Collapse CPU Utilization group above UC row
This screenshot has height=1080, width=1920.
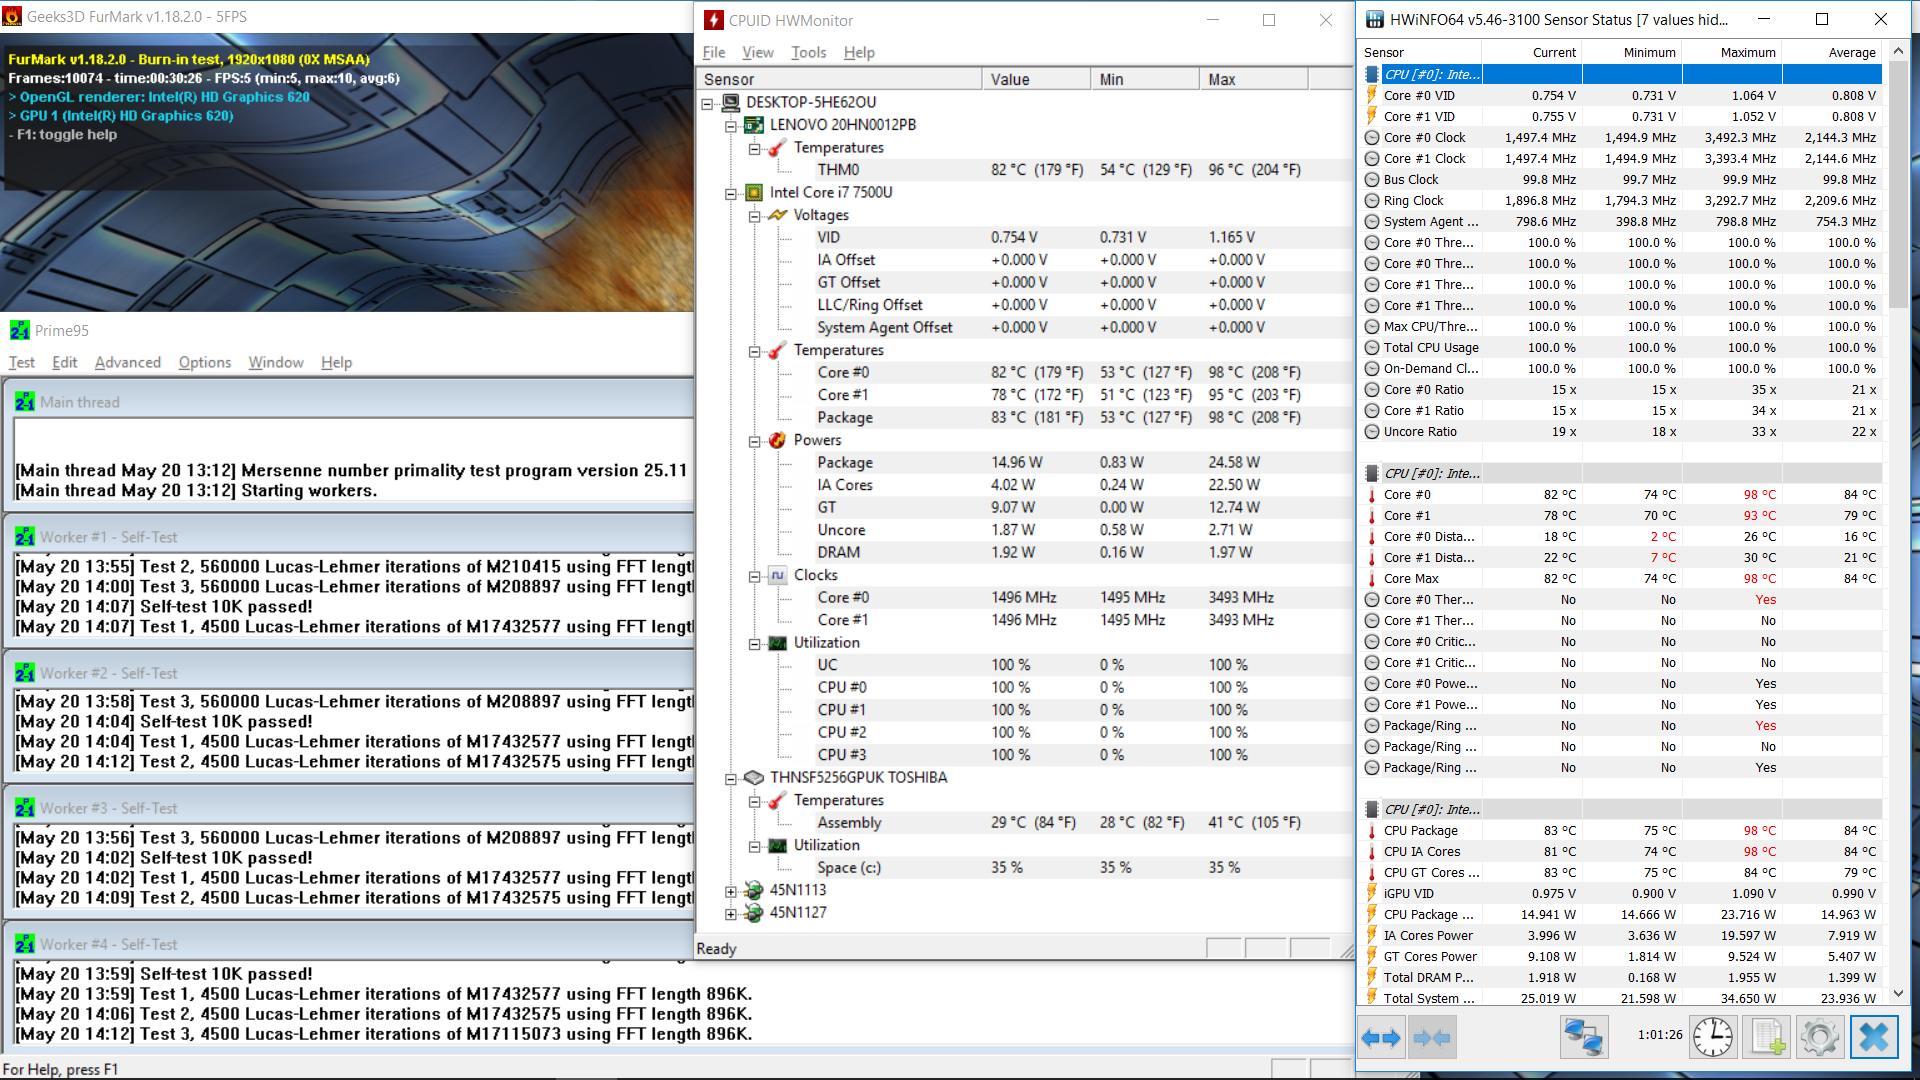755,643
